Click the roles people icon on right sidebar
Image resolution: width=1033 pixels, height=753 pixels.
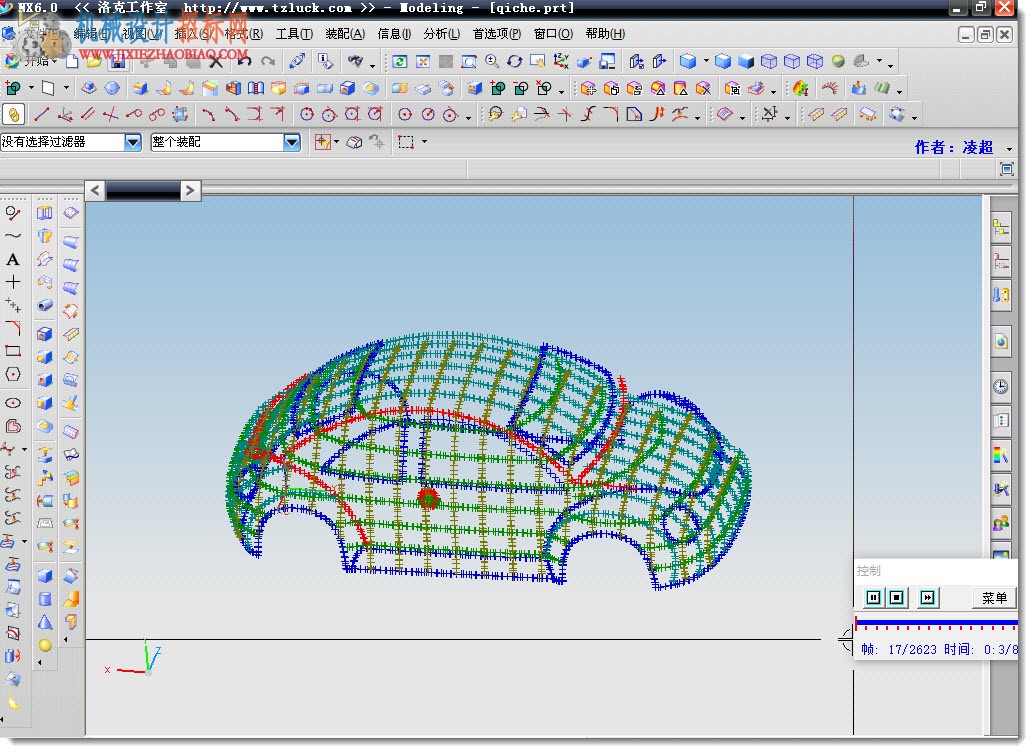[1001, 523]
